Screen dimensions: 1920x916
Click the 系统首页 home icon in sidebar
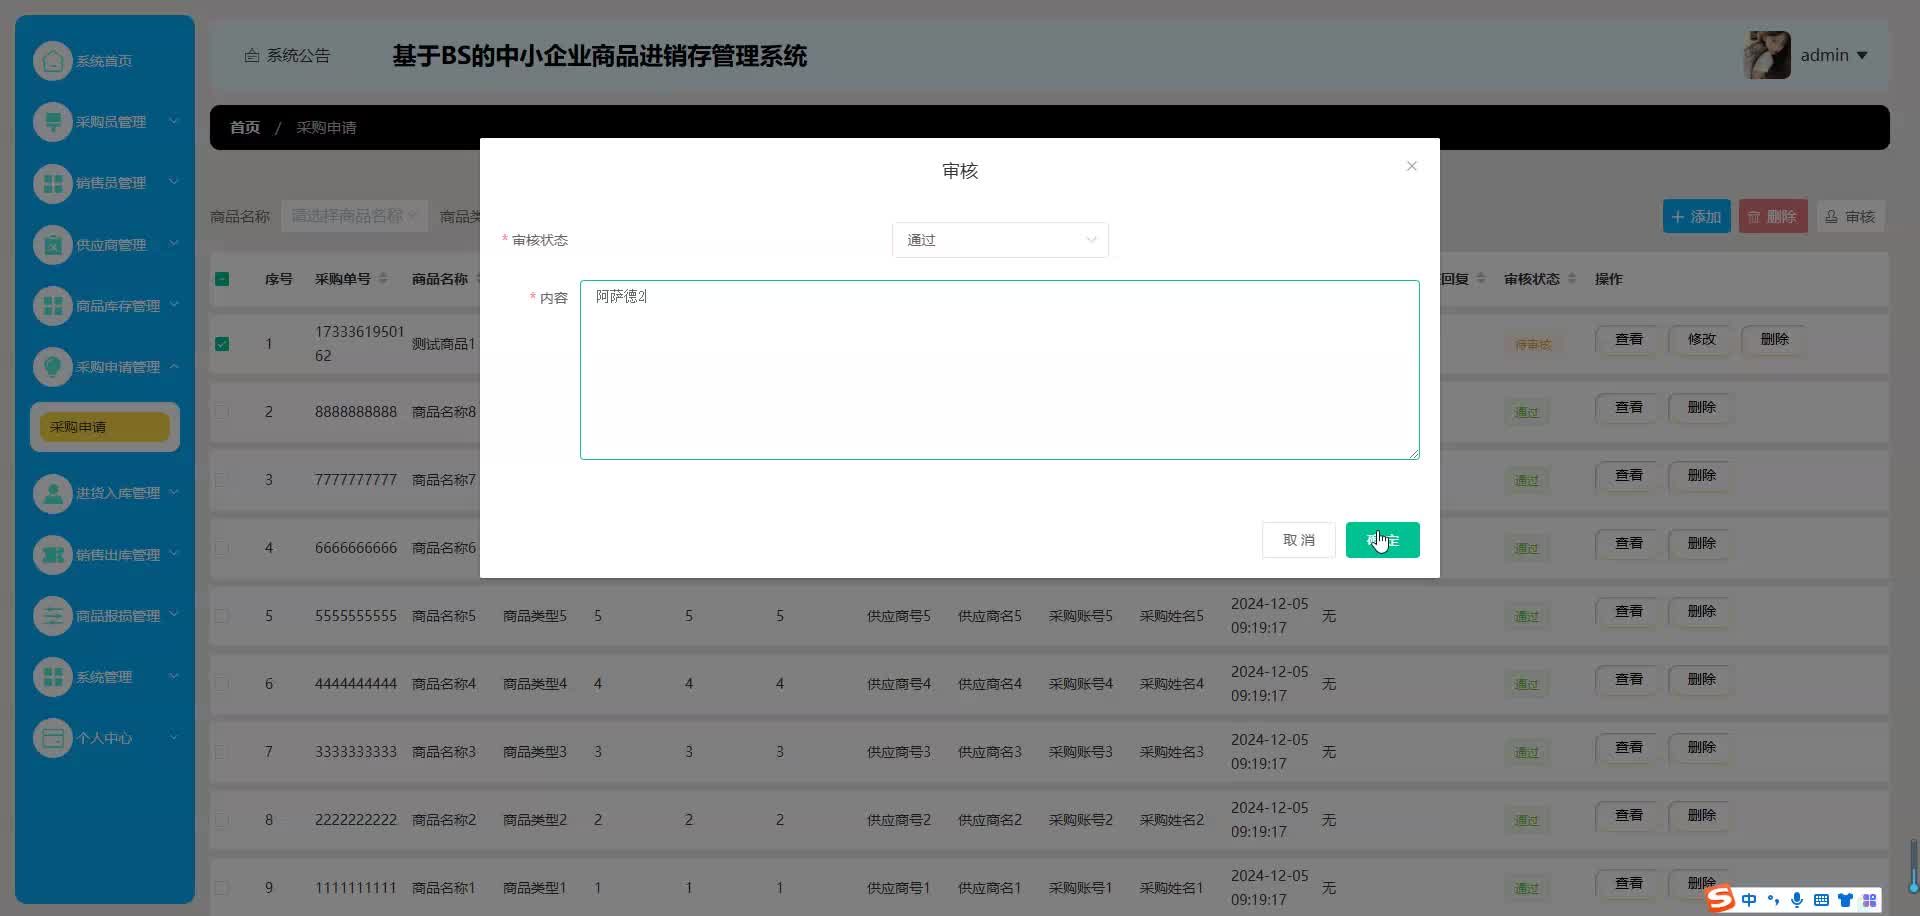(x=52, y=61)
